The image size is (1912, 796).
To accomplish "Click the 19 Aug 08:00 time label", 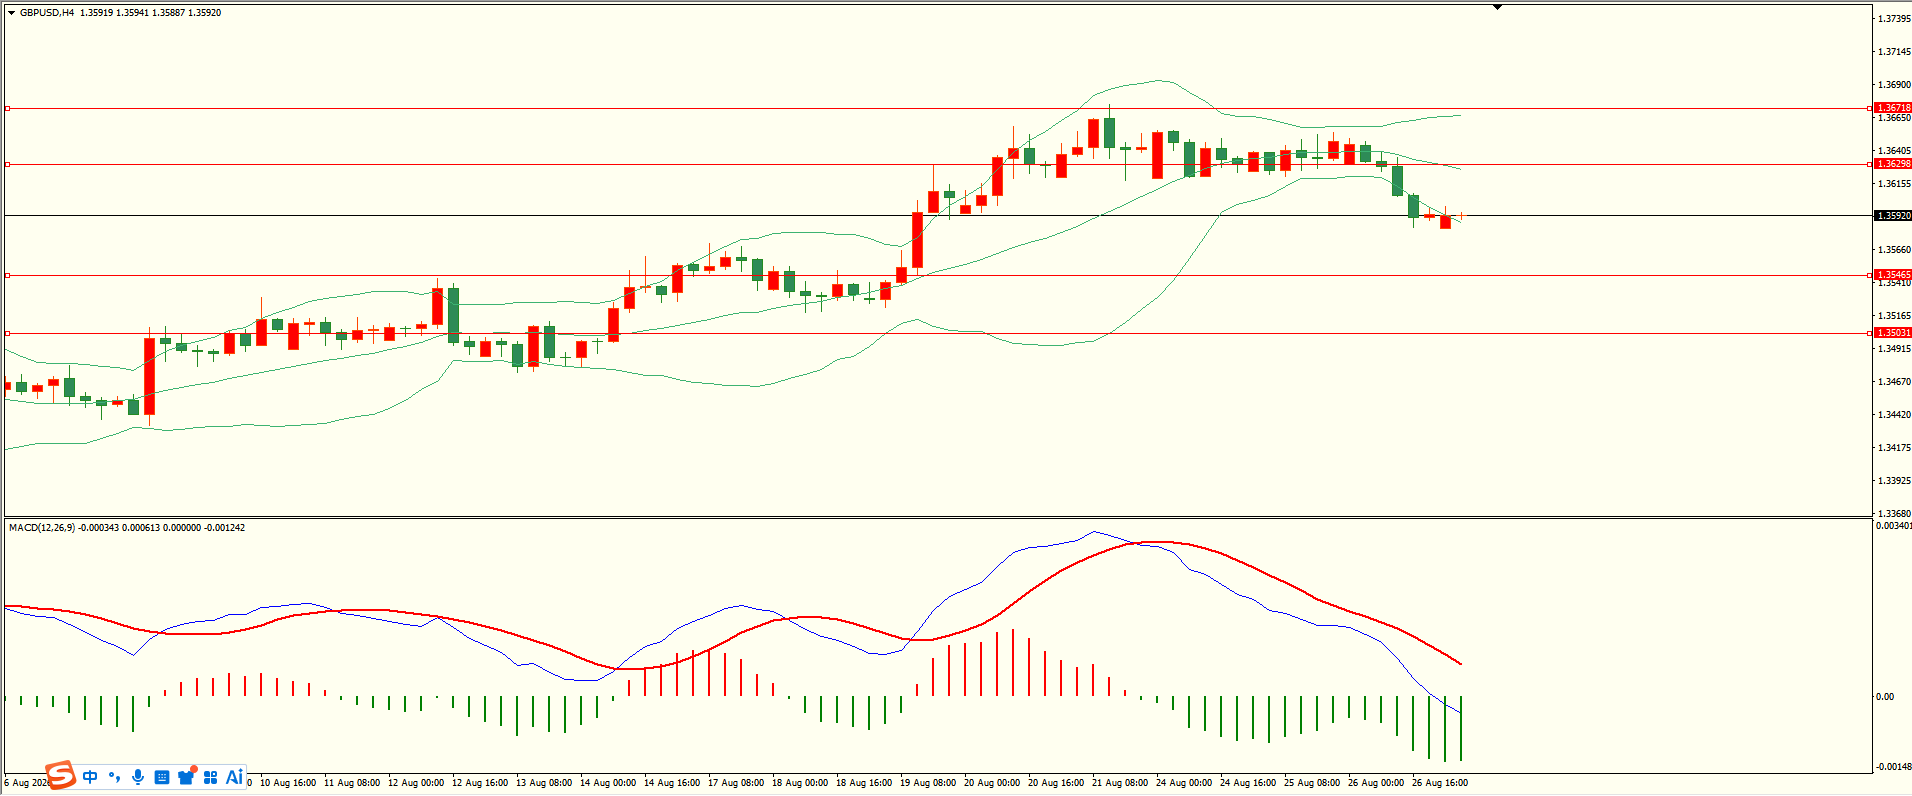I will click(928, 783).
